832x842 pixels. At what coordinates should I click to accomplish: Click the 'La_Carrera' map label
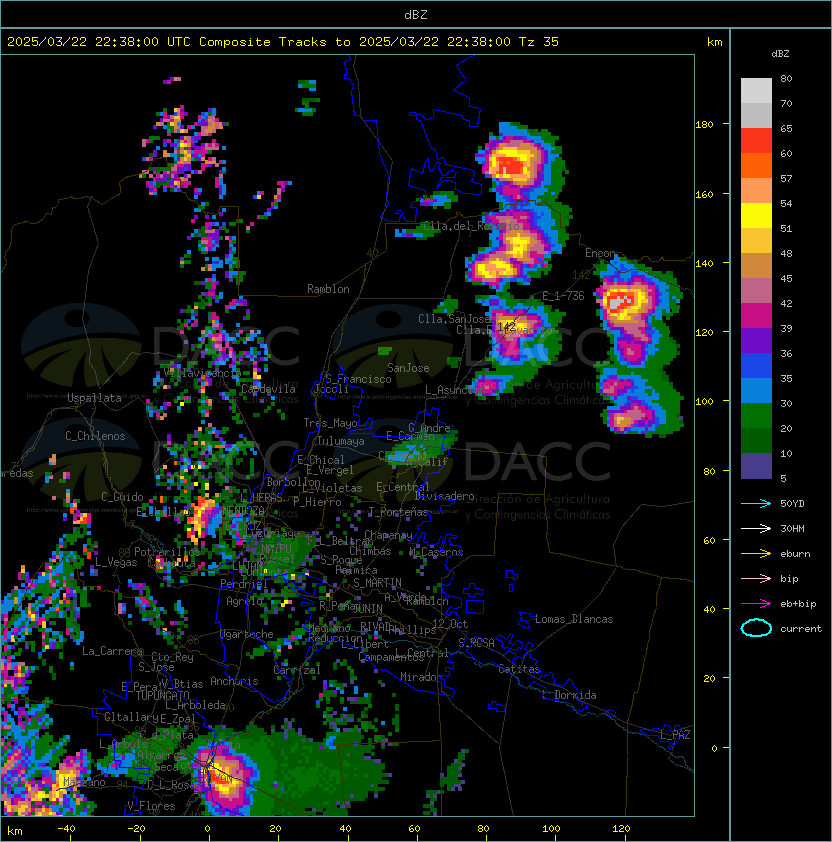pyautogui.click(x=113, y=651)
